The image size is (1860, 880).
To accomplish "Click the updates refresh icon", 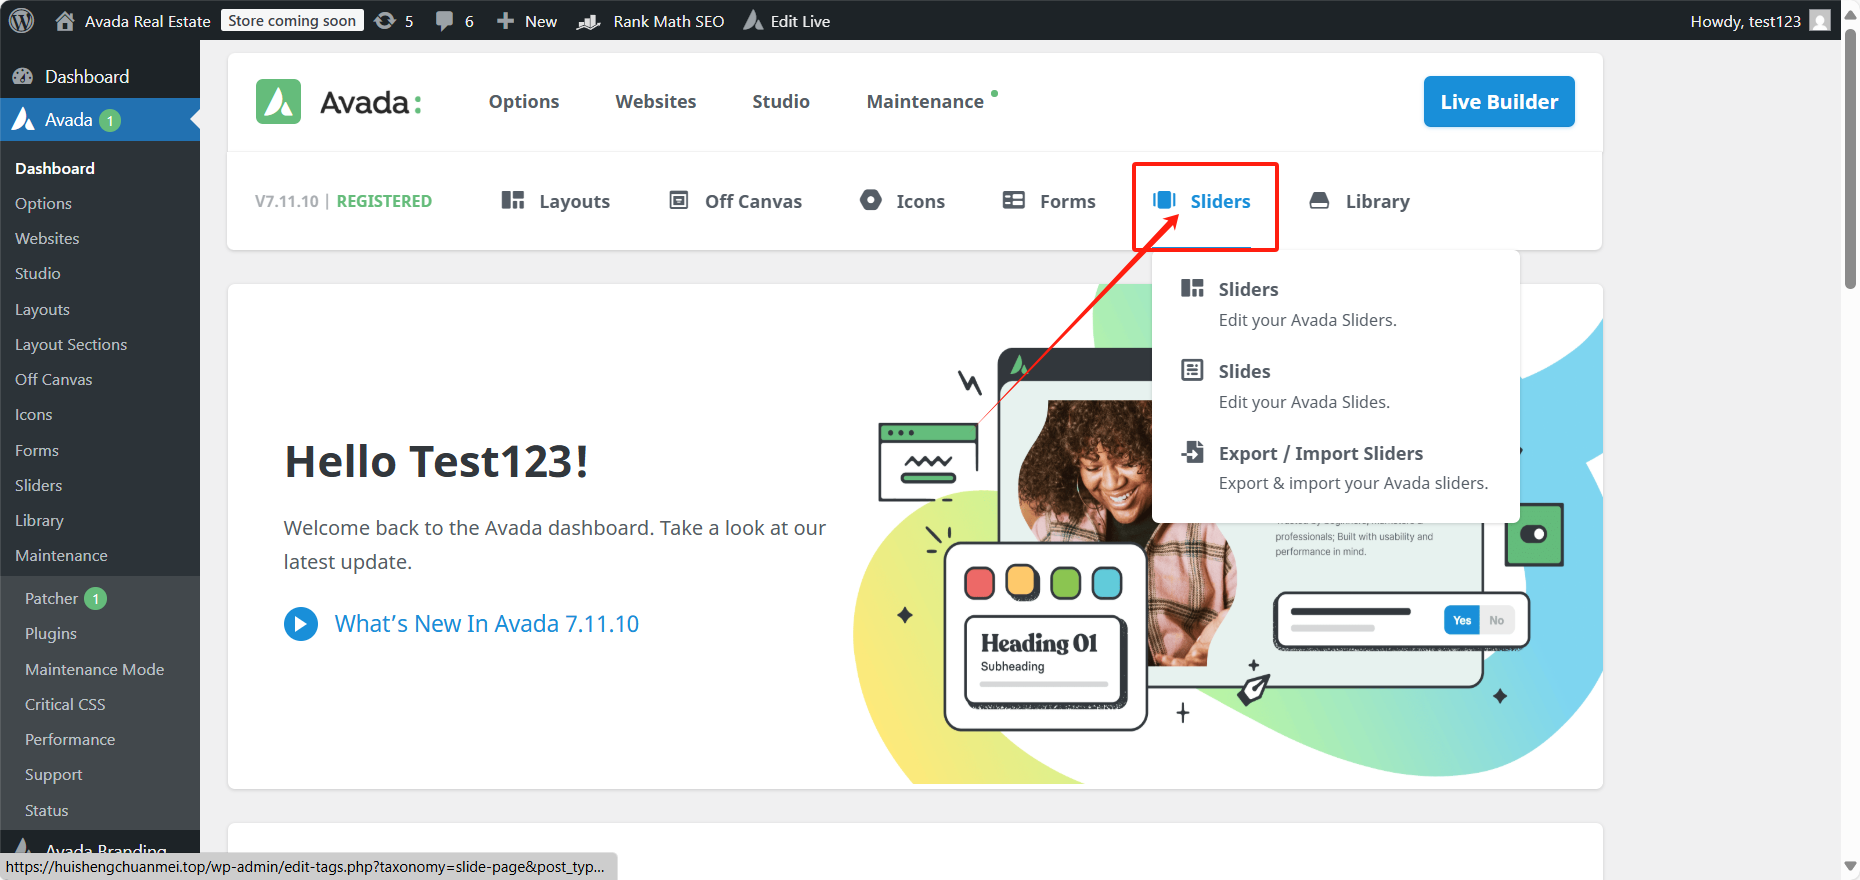I will tap(385, 21).
